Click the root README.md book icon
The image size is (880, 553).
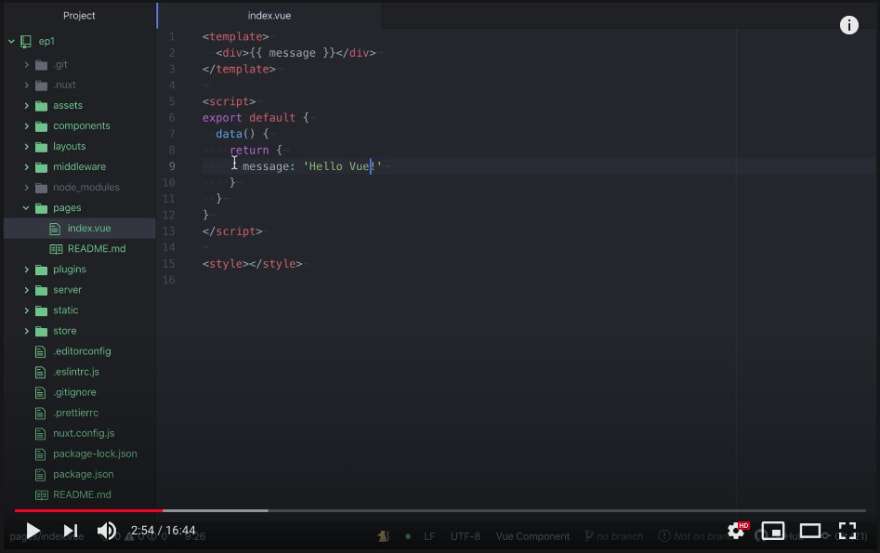click(x=41, y=495)
